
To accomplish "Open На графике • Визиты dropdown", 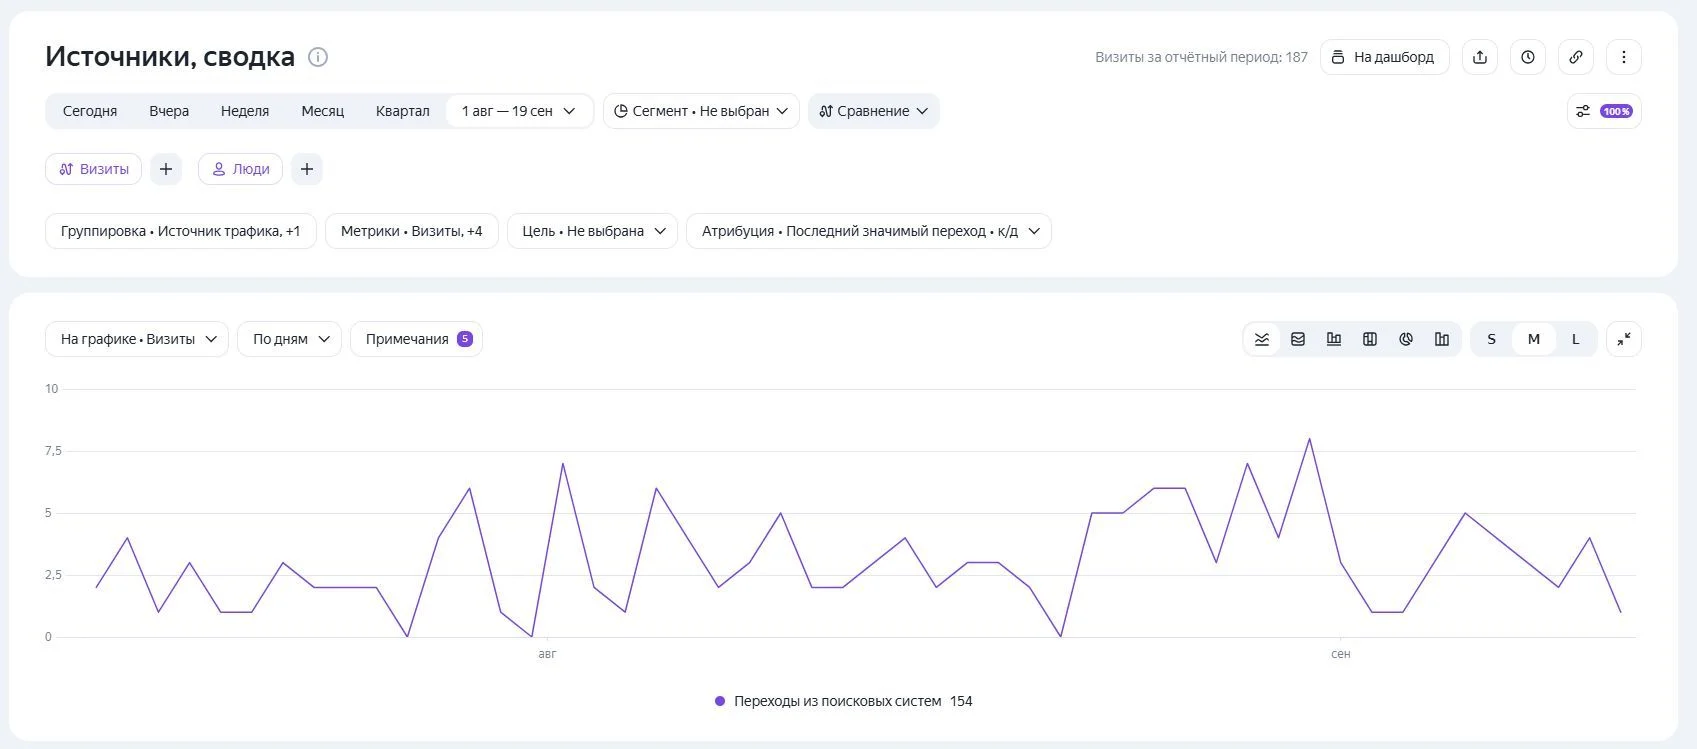I will point(137,339).
